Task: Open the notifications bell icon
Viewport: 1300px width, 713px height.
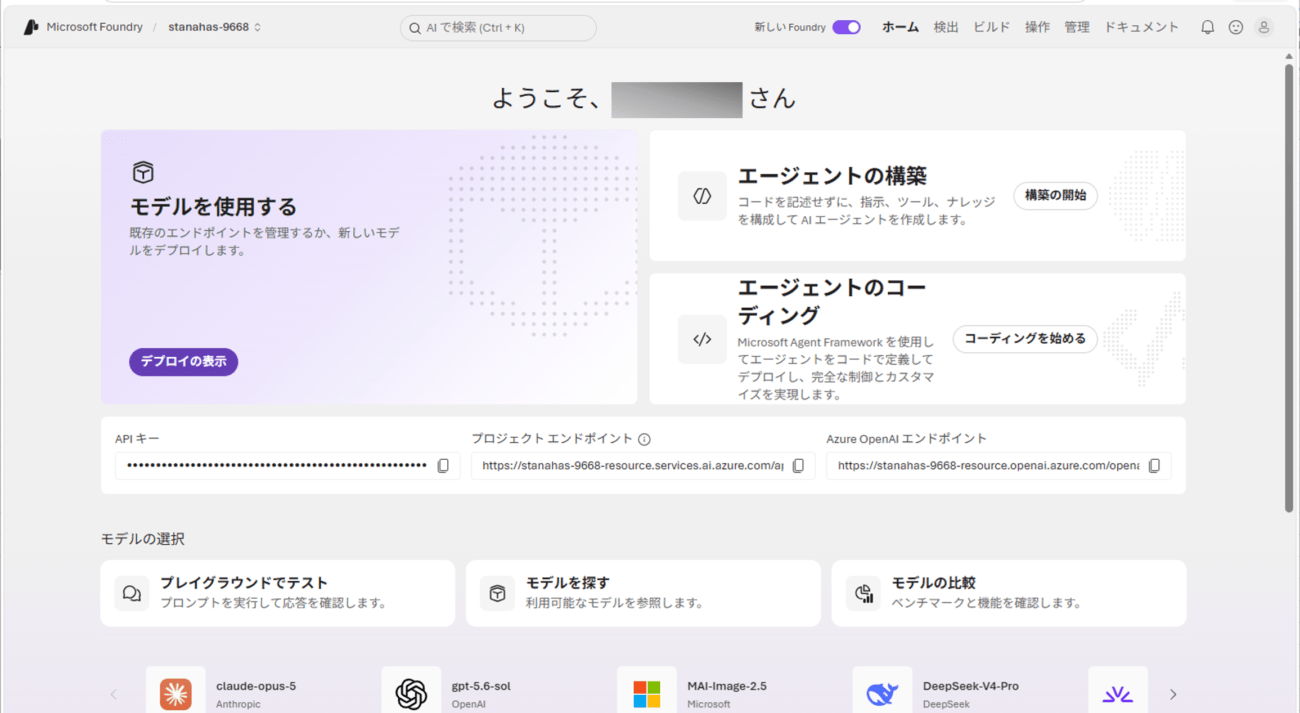Action: point(1207,27)
